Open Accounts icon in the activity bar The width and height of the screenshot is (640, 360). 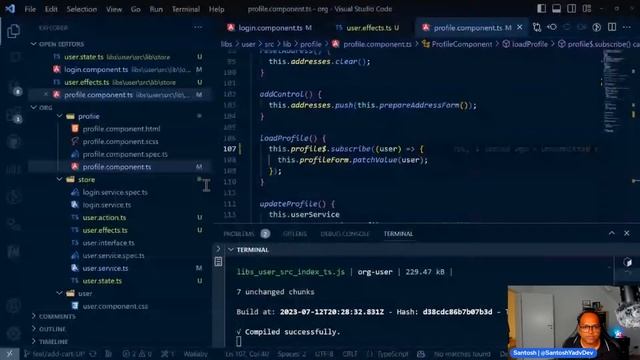click(x=13, y=305)
